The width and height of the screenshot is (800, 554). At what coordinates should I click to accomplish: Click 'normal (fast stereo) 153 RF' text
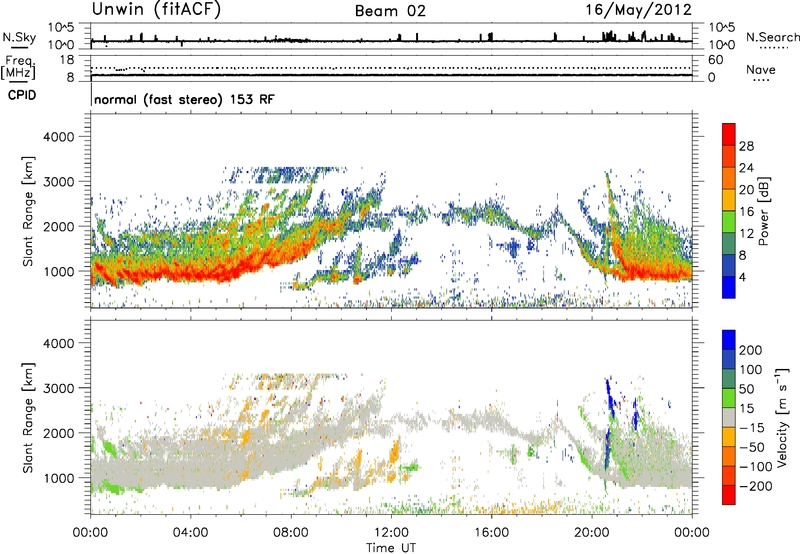(184, 99)
